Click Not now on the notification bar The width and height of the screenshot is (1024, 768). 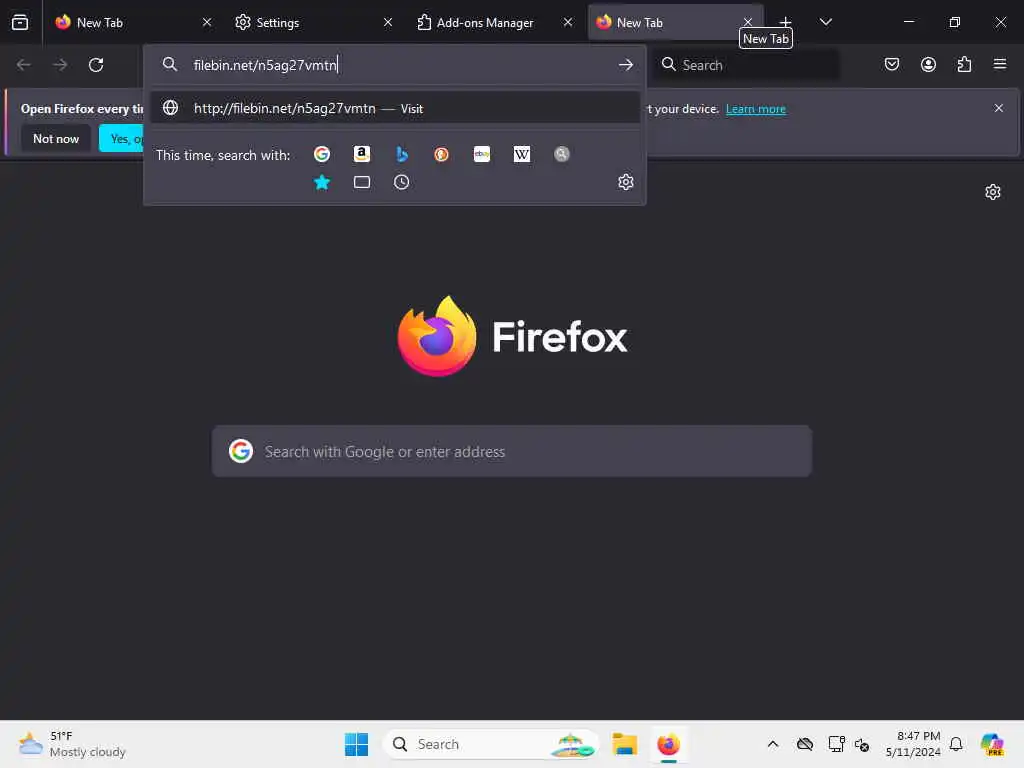(56, 138)
